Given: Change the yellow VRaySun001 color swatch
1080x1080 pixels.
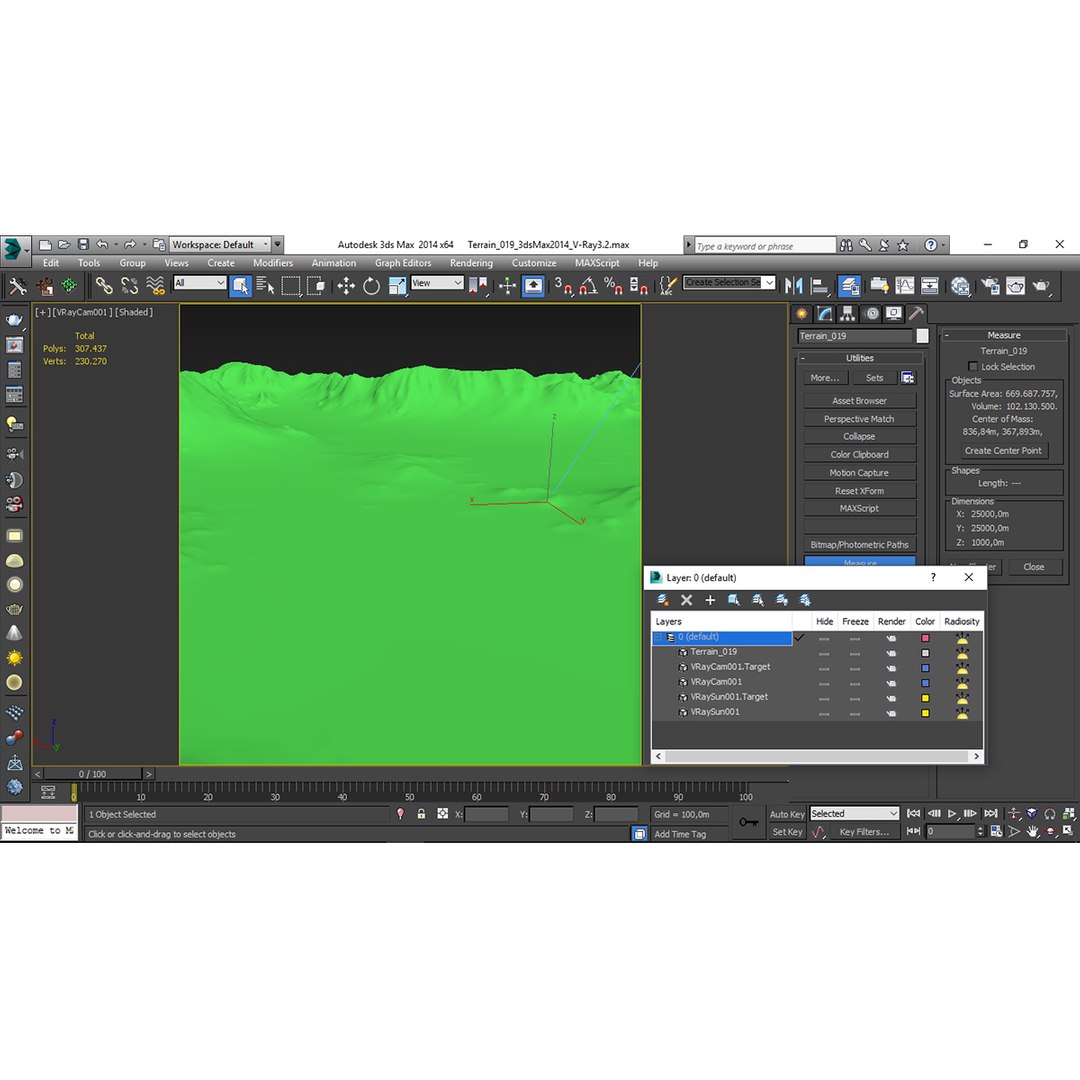Looking at the screenshot, I should [x=925, y=714].
